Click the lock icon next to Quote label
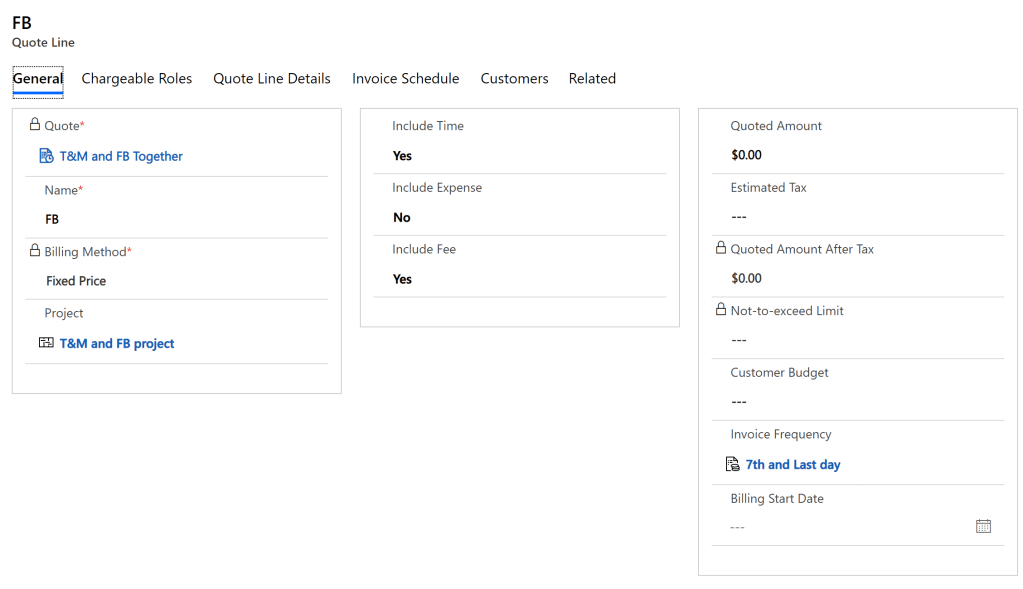Screen dimensions: 1023x589 coord(35,125)
